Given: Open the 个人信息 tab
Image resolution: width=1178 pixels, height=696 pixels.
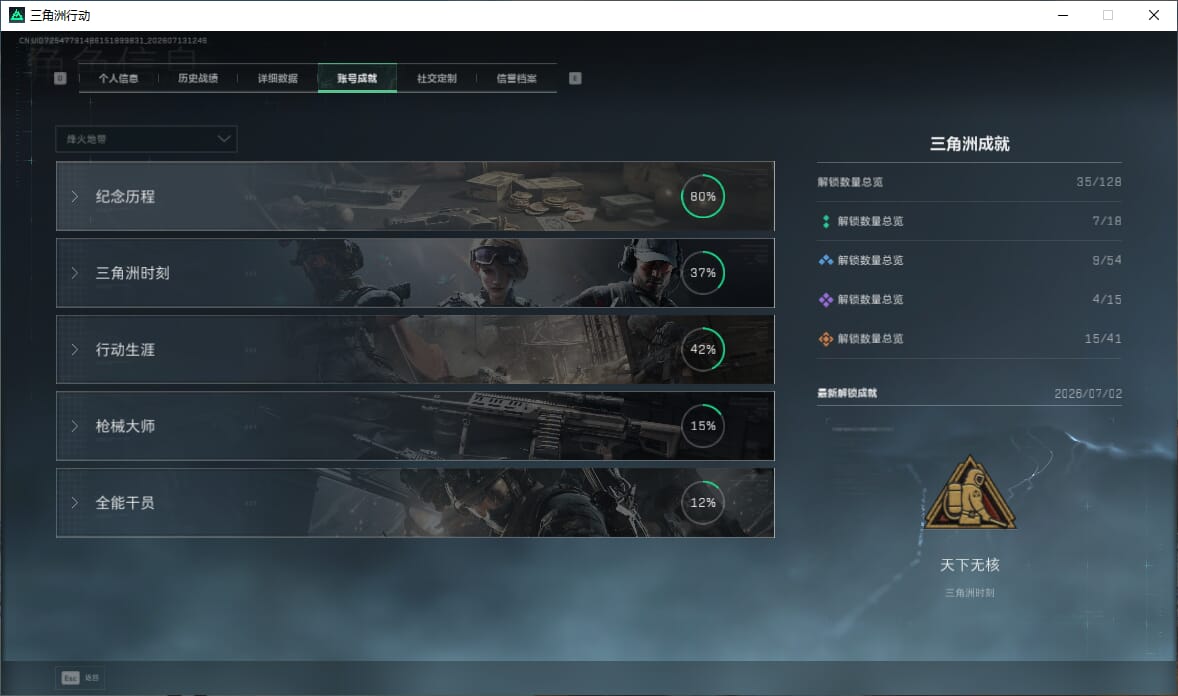Looking at the screenshot, I should tap(119, 78).
